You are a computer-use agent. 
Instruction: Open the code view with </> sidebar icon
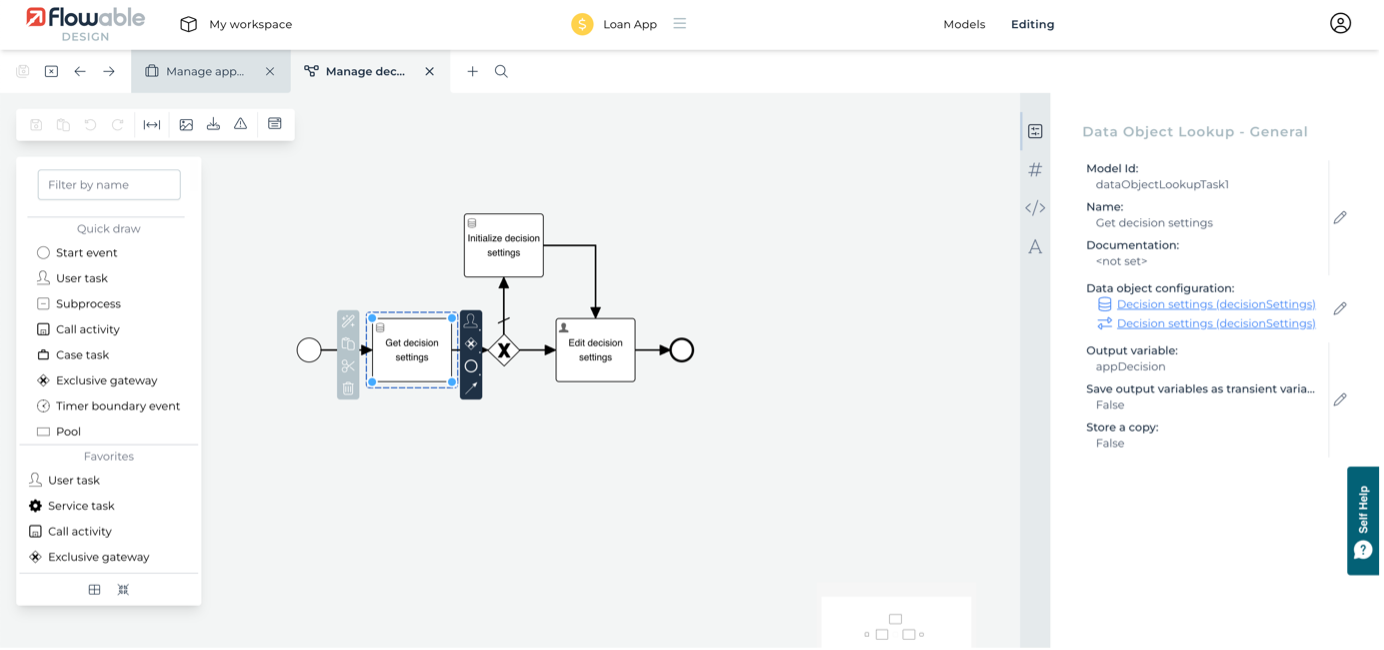click(1035, 207)
